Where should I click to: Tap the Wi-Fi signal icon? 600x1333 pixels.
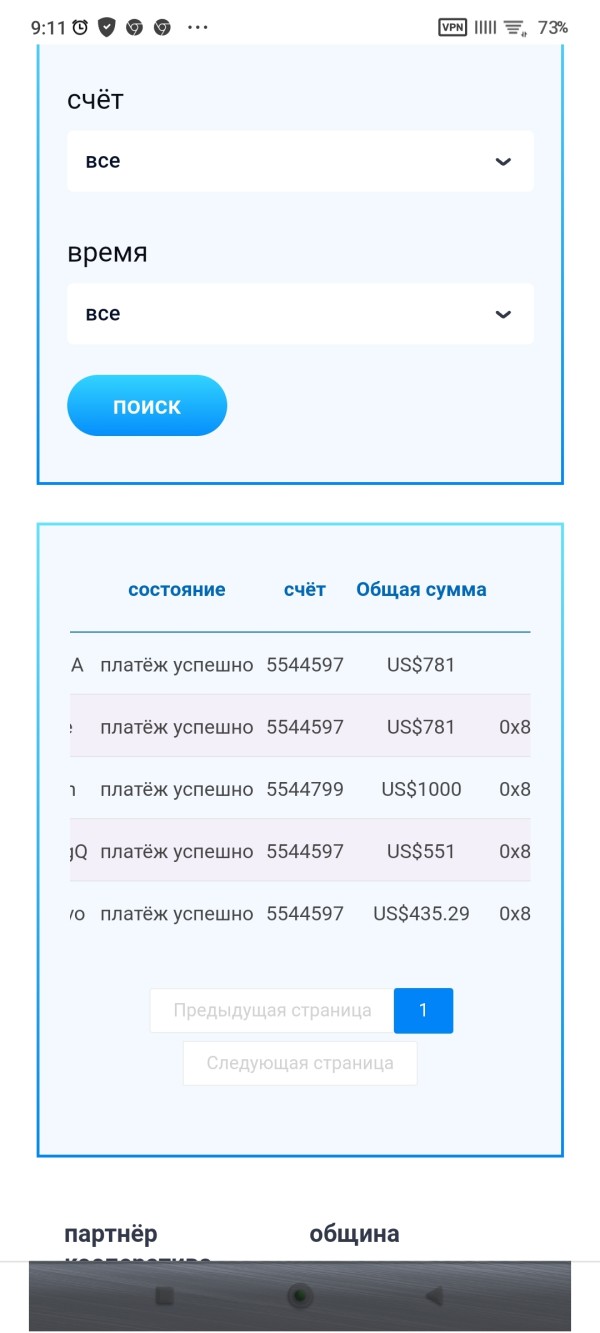[x=516, y=28]
